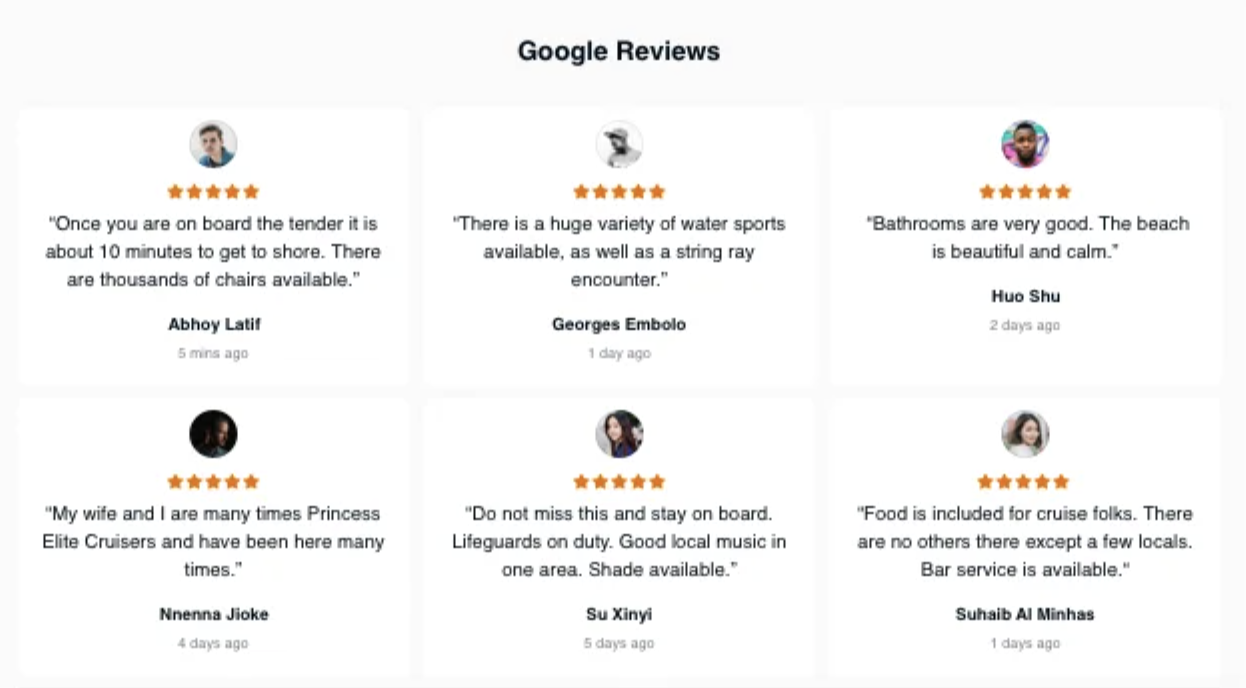Open the reviewer name Abhoy Latif
1246x688 pixels.
tap(214, 324)
